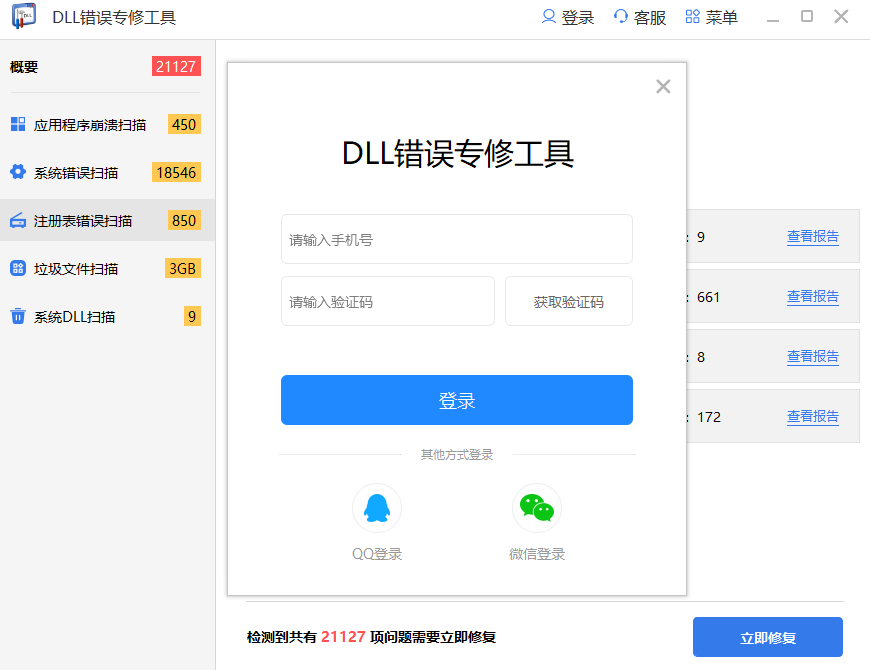Open 查看报告 link in the 8 row

point(813,357)
